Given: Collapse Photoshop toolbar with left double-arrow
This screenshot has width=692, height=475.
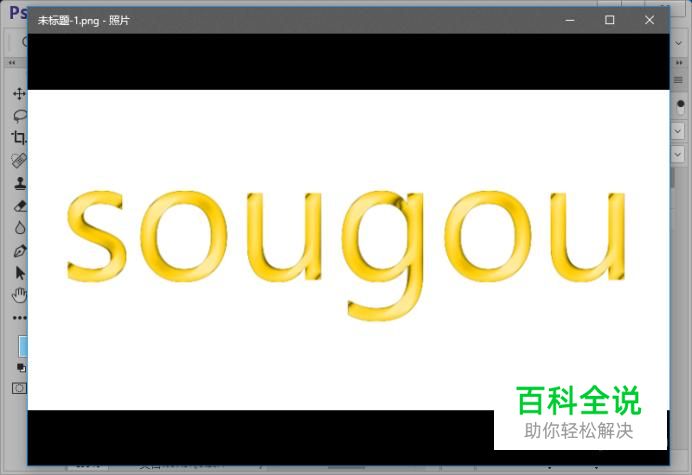Looking at the screenshot, I should [x=12, y=63].
